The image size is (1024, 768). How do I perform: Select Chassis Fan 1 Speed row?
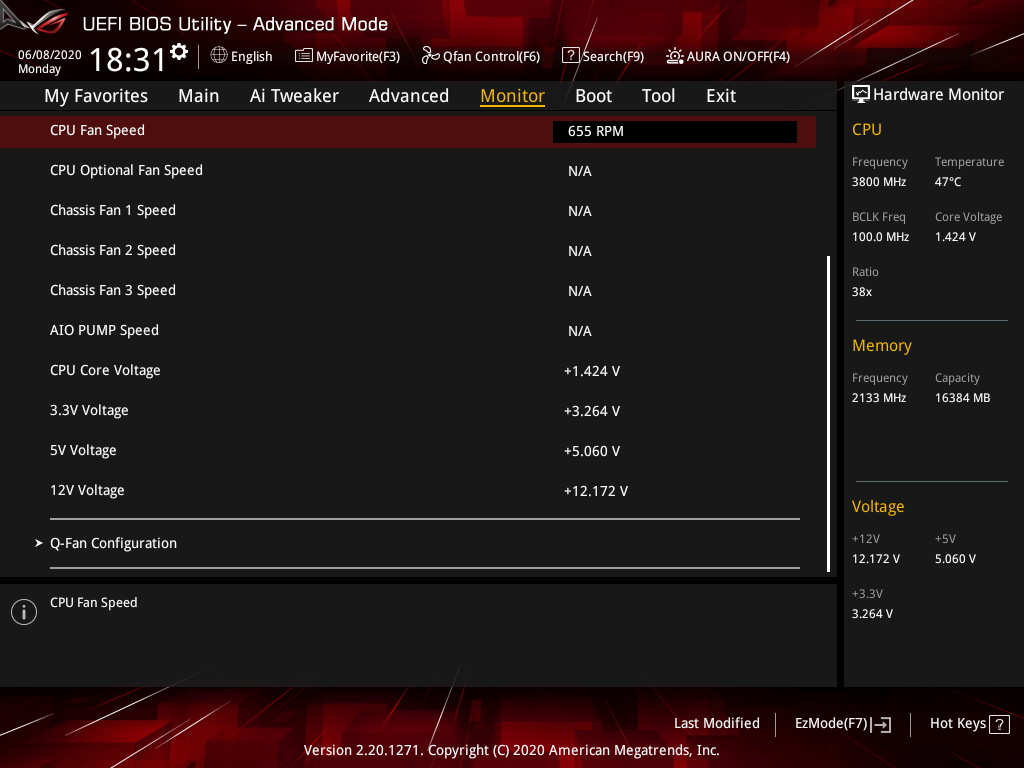click(408, 210)
